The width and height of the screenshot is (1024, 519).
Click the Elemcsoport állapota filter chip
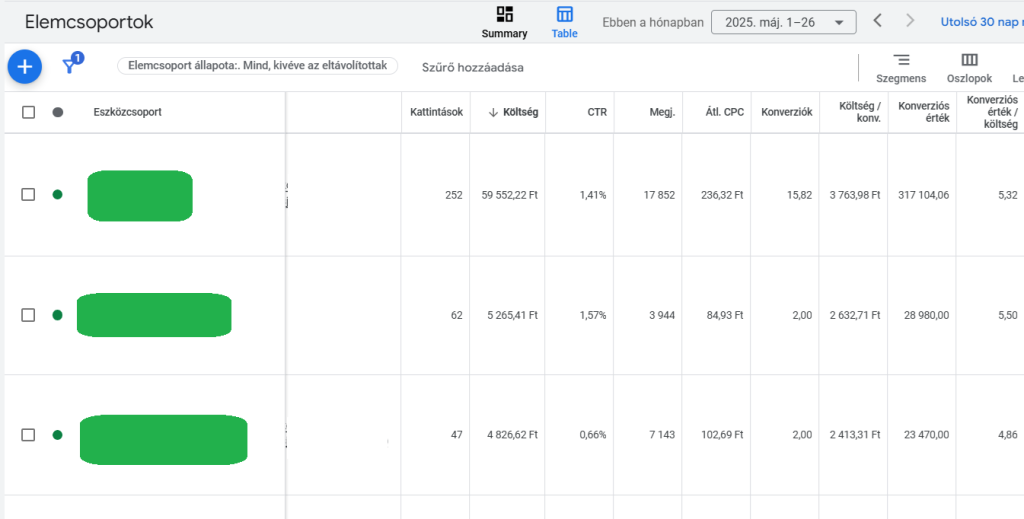click(x=257, y=66)
